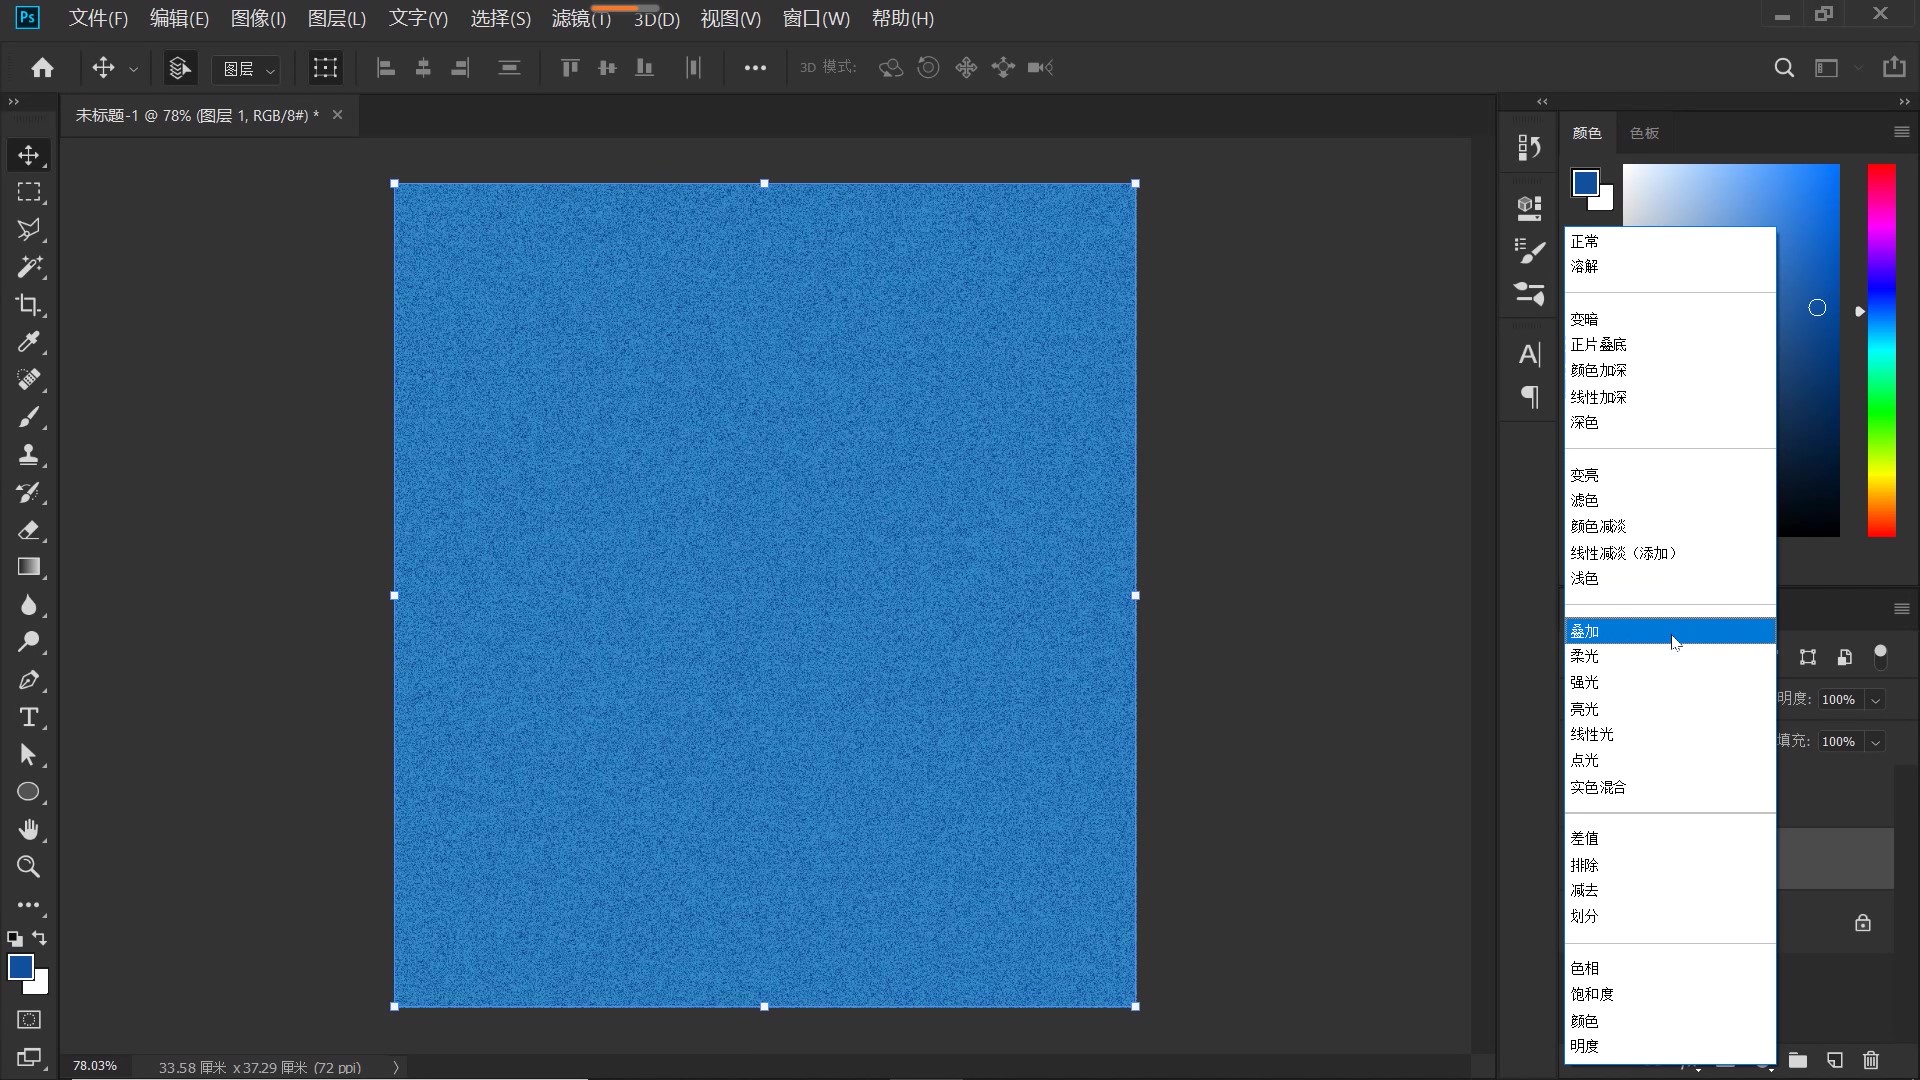Toggle show transform controls option
This screenshot has width=1920, height=1080.
pos(325,68)
